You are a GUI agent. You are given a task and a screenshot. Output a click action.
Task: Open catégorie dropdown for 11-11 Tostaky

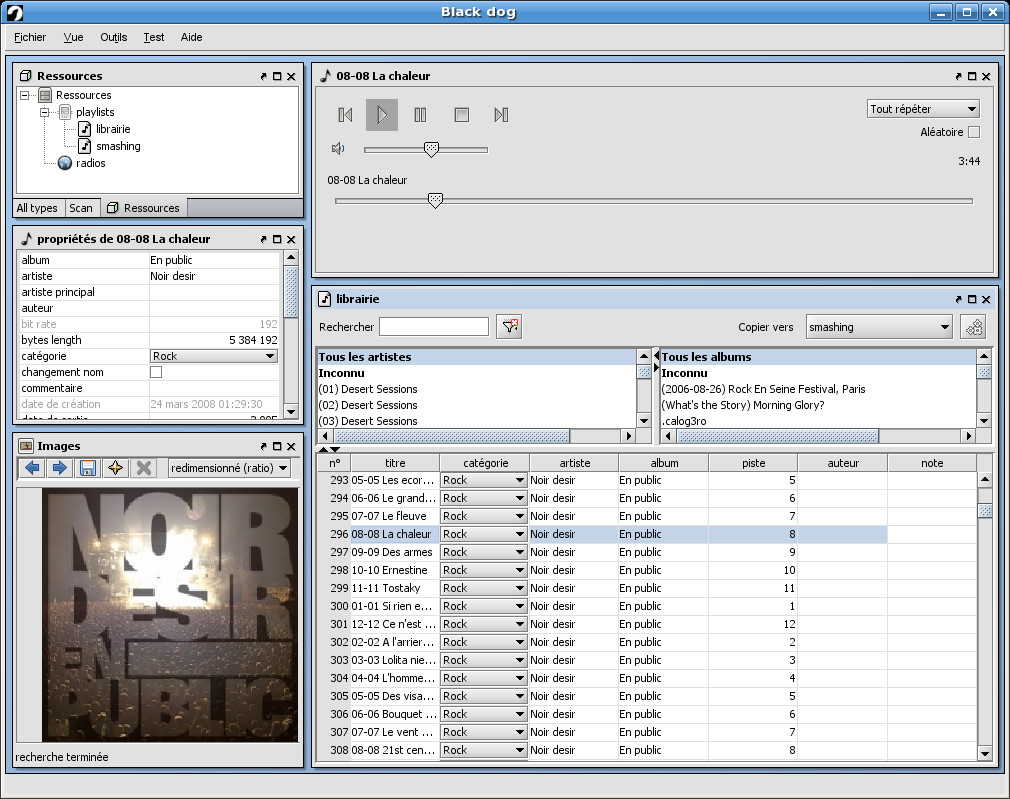[483, 588]
